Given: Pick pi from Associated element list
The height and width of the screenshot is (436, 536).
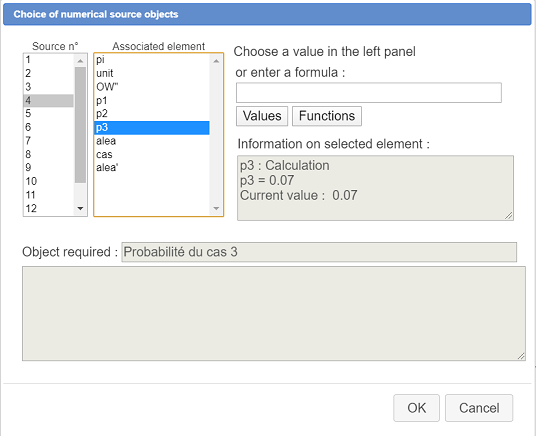Looking at the screenshot, I should click(x=152, y=60).
